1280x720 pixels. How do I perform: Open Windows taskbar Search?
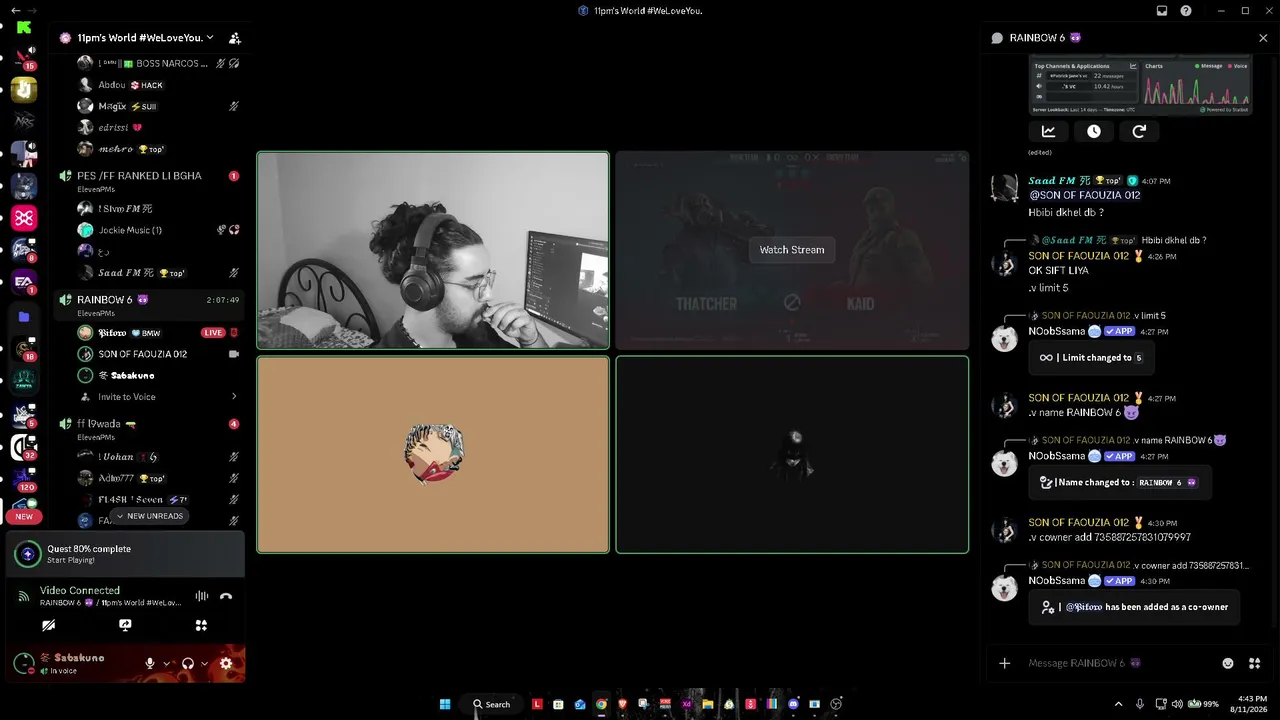point(491,704)
